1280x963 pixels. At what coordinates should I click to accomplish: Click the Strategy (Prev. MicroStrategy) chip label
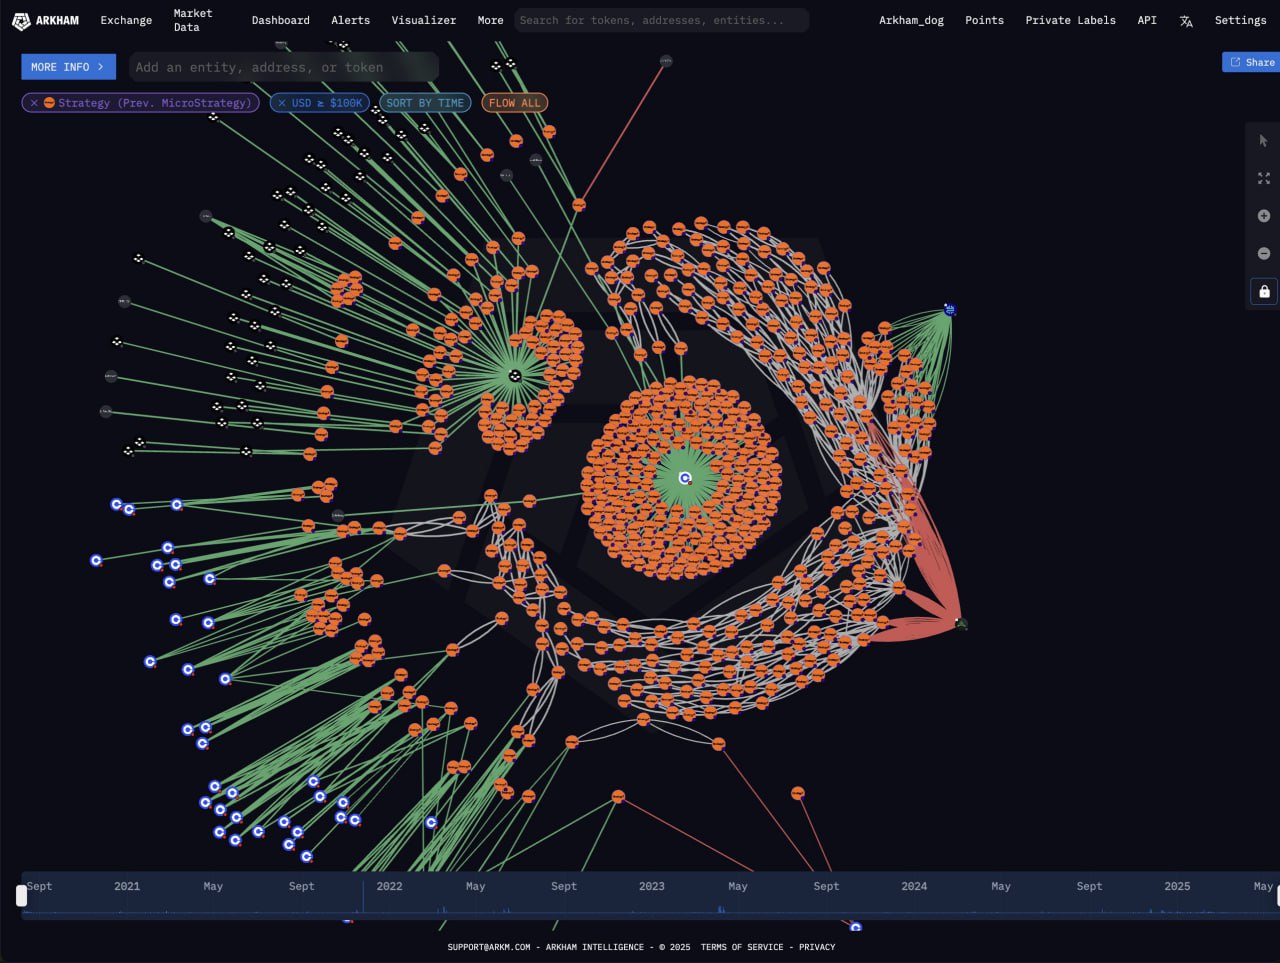[154, 103]
